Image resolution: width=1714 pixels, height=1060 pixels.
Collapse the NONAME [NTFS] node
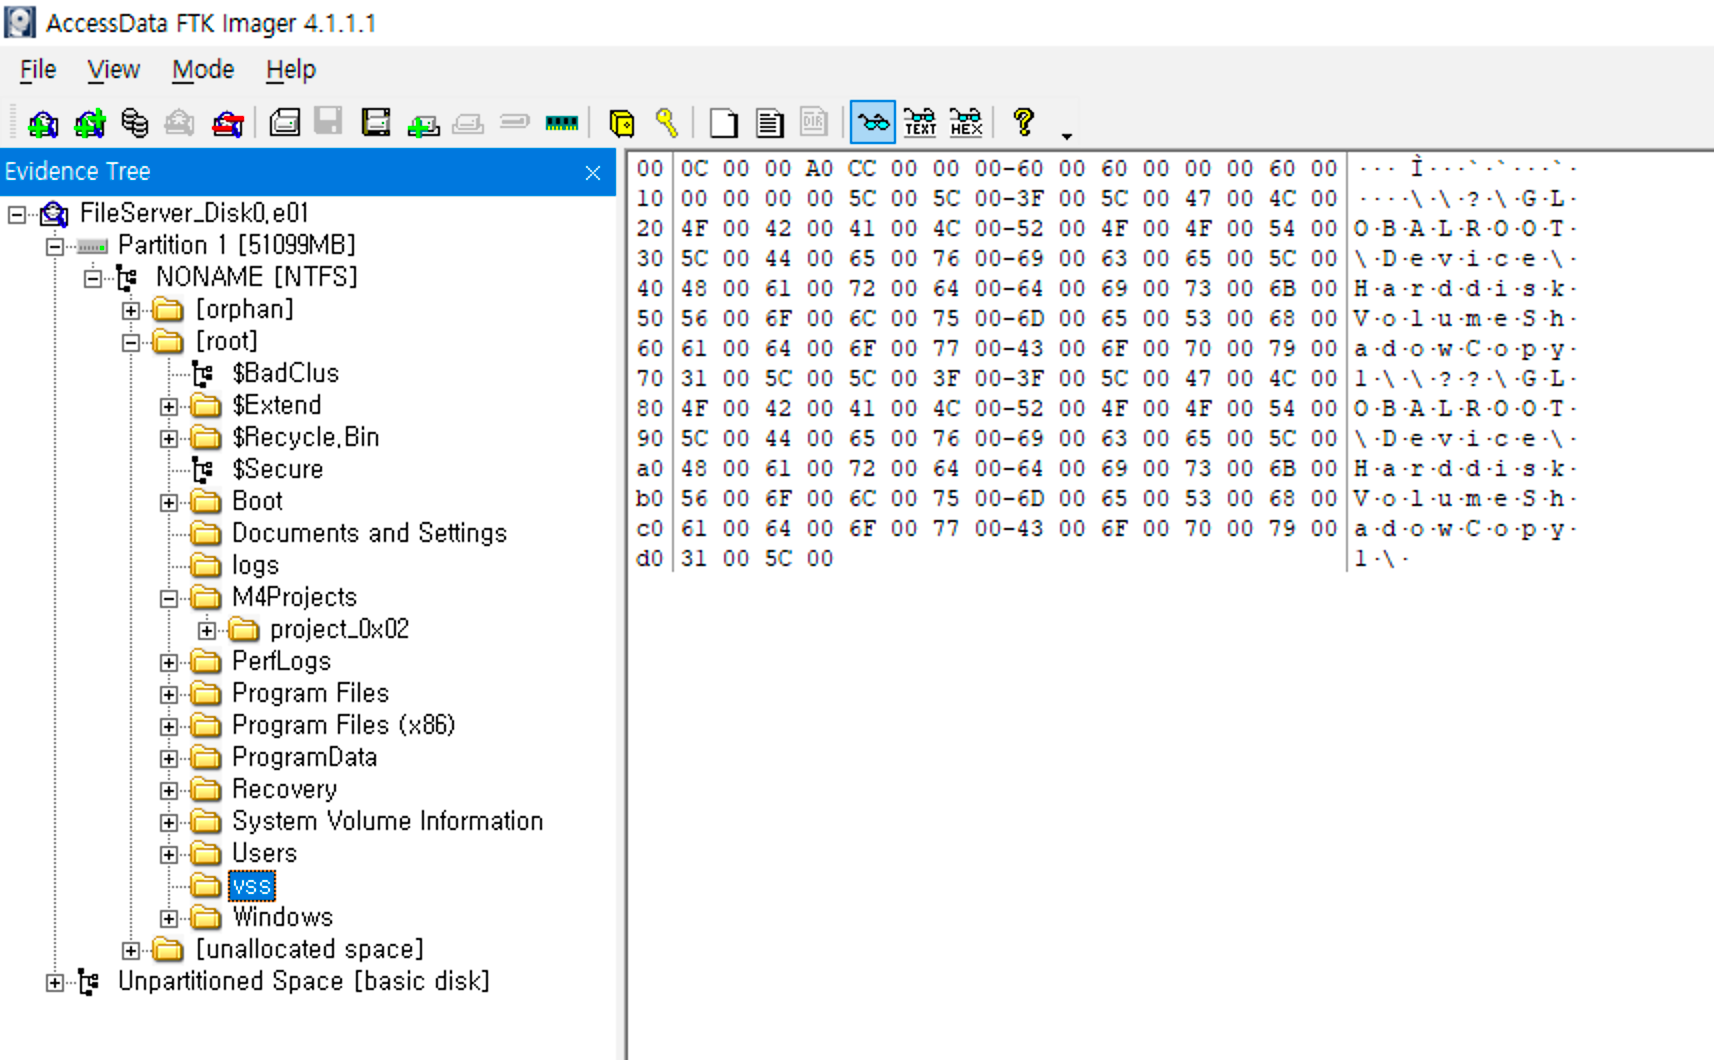pos(93,278)
